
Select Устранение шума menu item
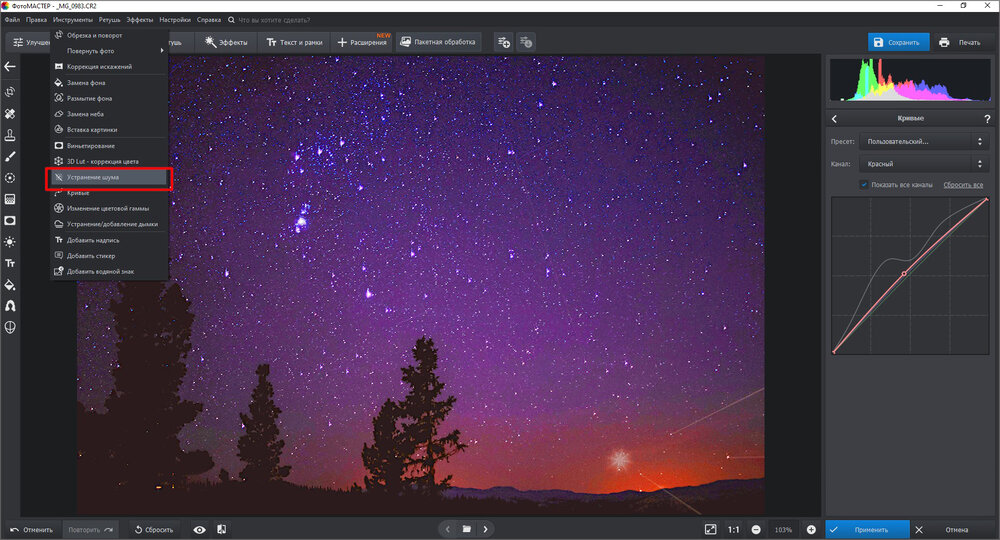[110, 177]
